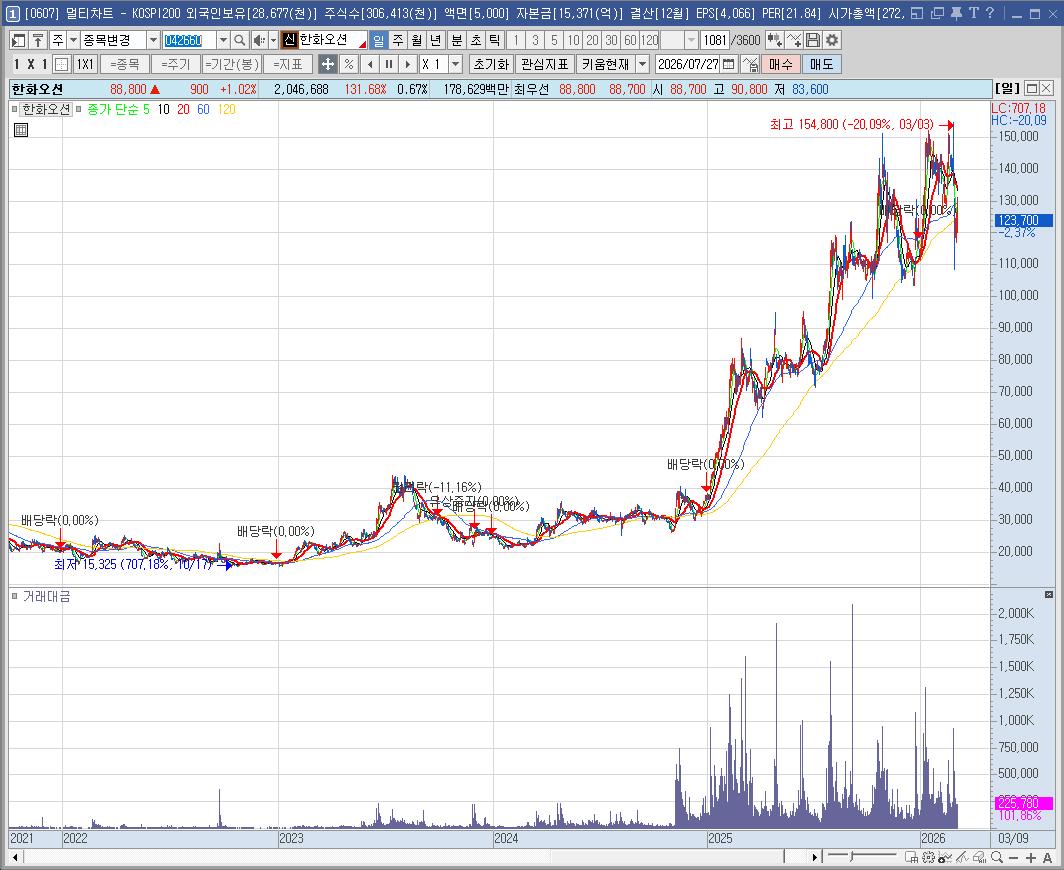
Task: Select the =기간(봉) sync tab
Action: (232, 64)
